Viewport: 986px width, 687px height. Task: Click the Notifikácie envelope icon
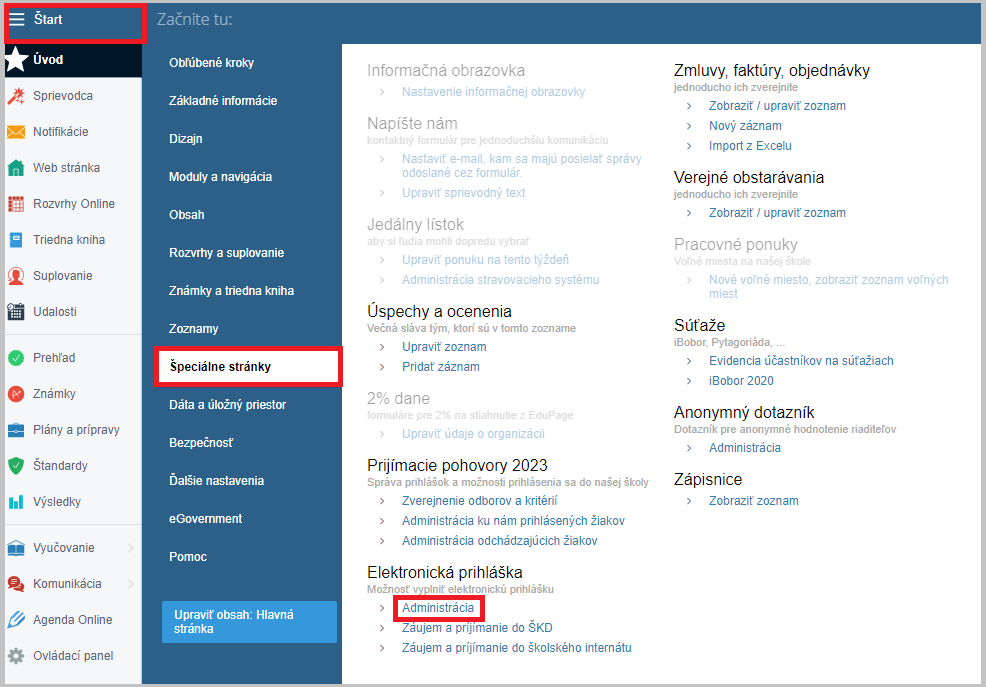pyautogui.click(x=16, y=132)
